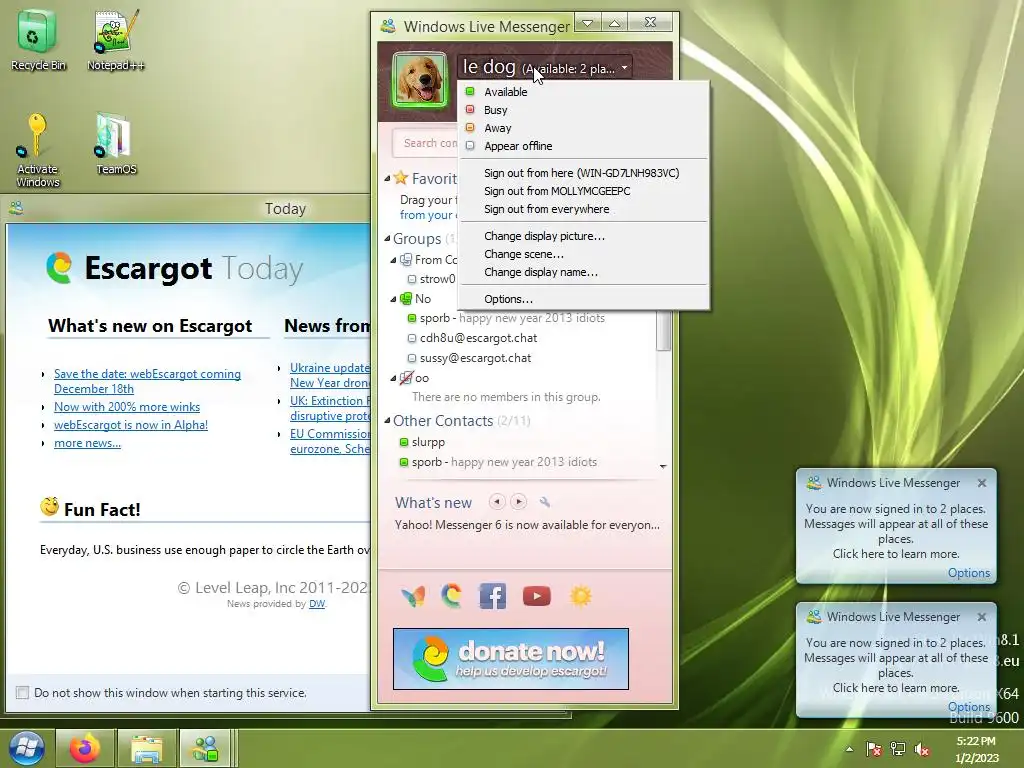Screen dimensions: 1024x768
Task: Open the YouTube icon in Messenger
Action: 537,596
